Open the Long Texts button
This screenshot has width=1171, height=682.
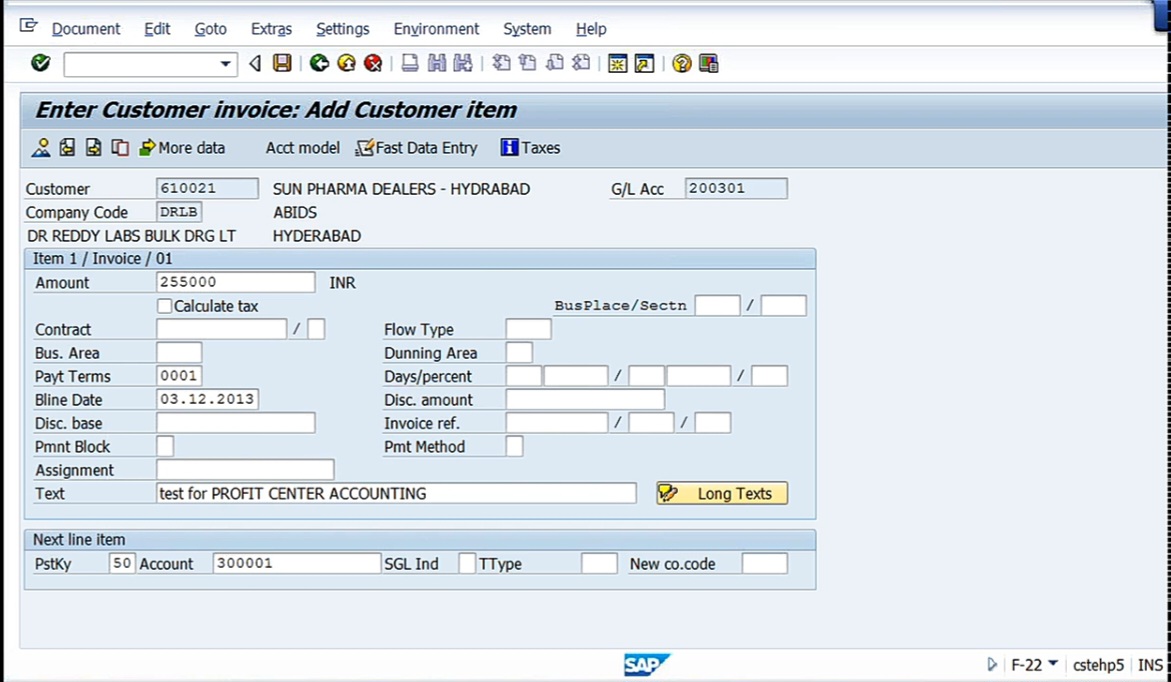722,493
